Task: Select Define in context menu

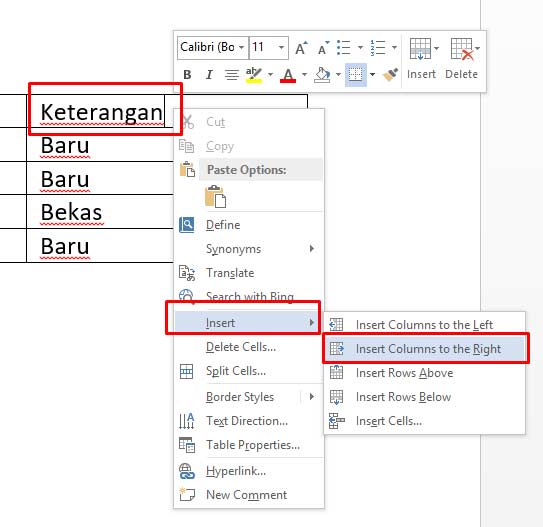Action: pyautogui.click(x=249, y=225)
